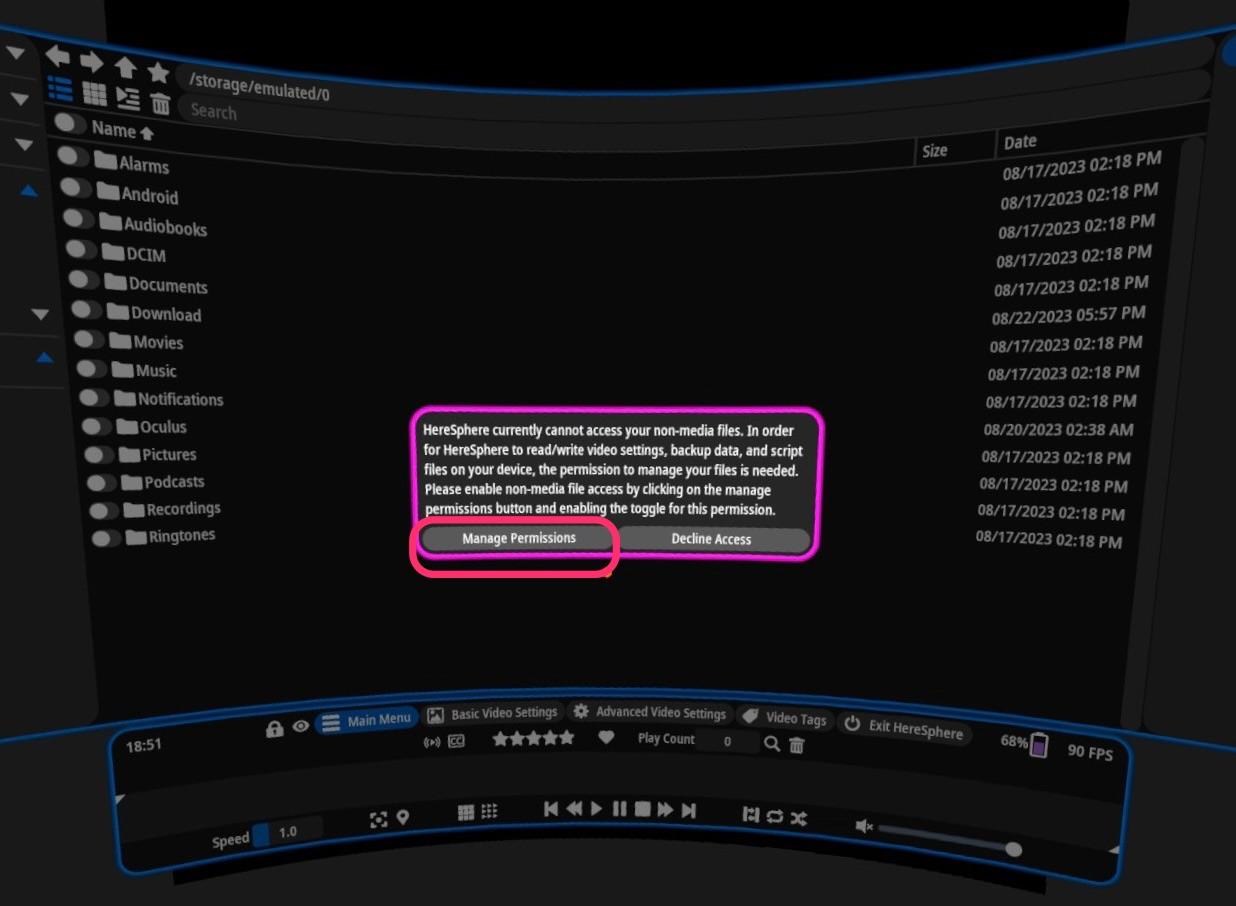1236x906 pixels.
Task: Click the back arrow navigation icon
Action: tap(58, 56)
